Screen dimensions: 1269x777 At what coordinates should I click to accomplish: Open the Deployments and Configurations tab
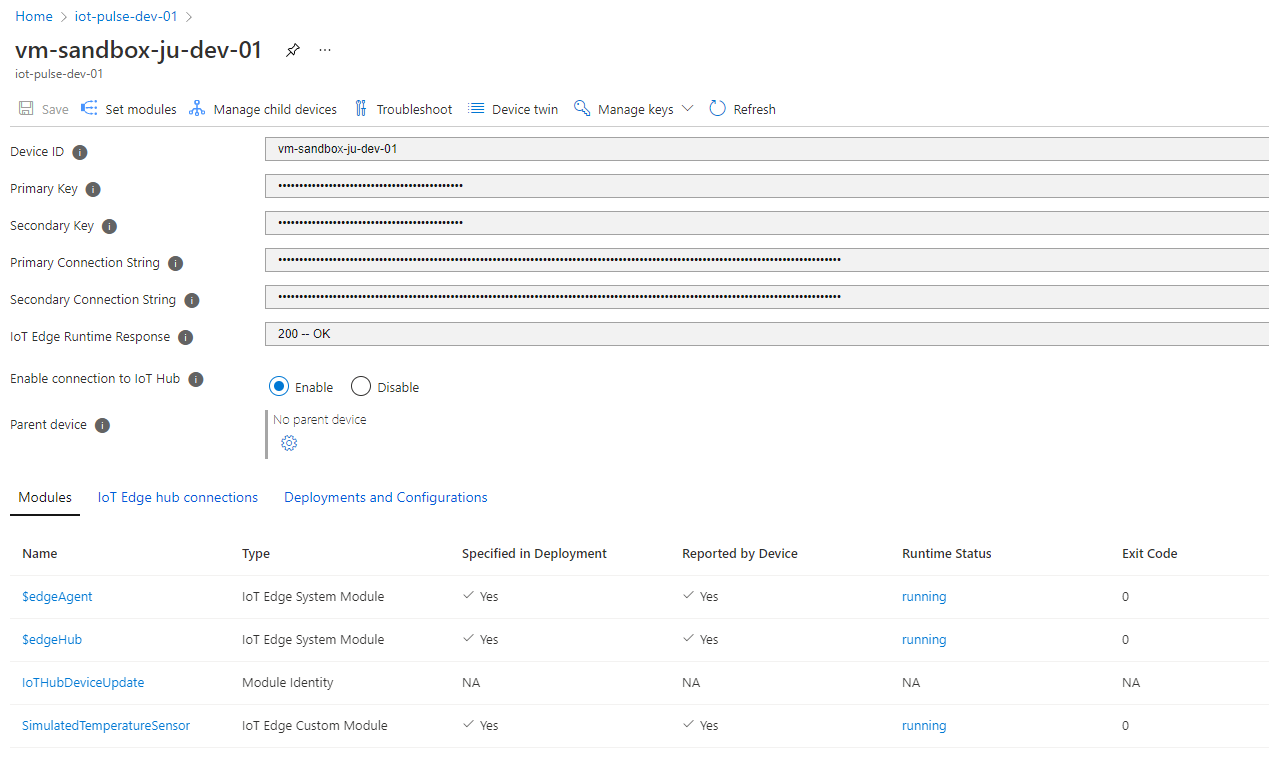[x=385, y=497]
